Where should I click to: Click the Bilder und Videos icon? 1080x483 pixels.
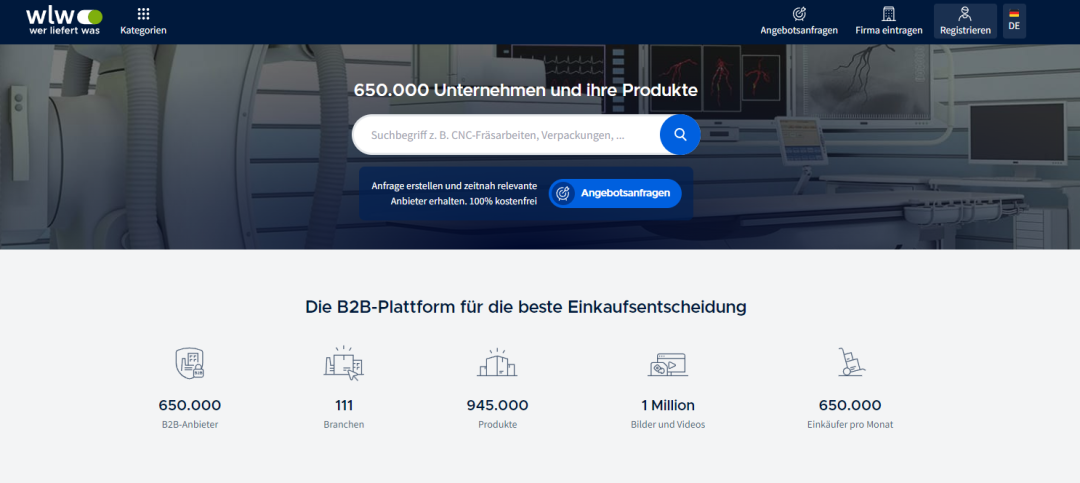click(x=667, y=363)
